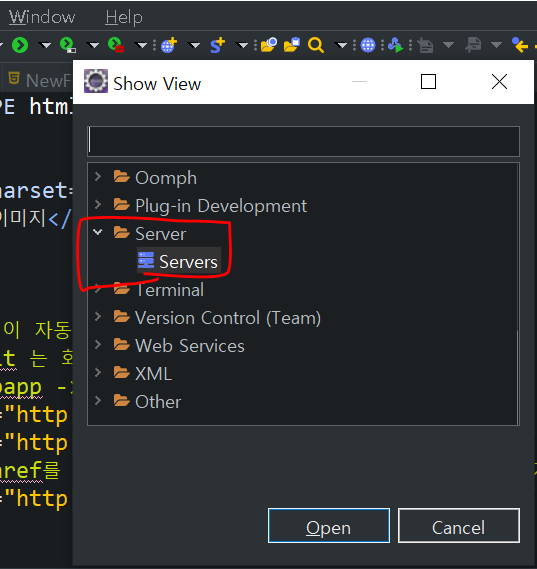The width and height of the screenshot is (537, 569).
Task: Click the XML folder icon
Action: (122, 372)
